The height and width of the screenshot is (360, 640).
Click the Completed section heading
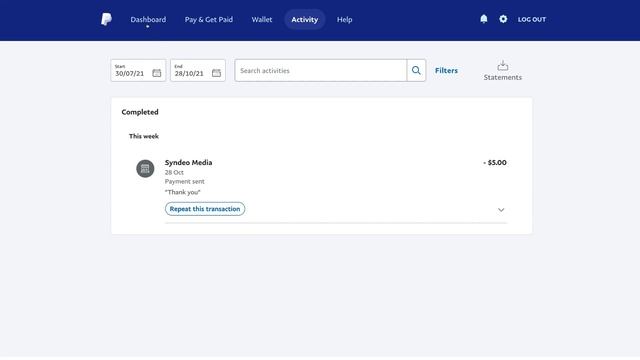[x=140, y=112]
